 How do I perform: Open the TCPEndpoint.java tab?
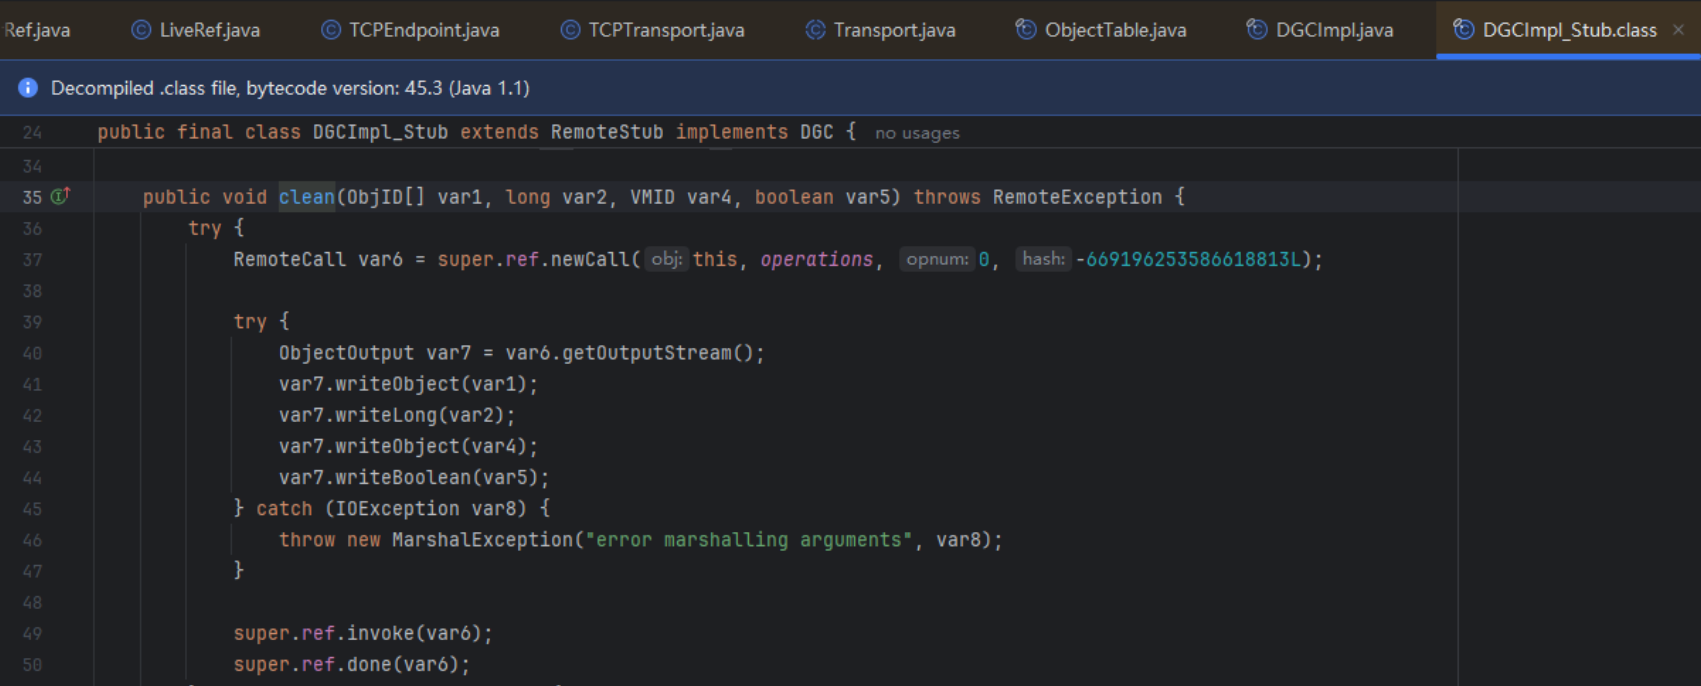[423, 30]
